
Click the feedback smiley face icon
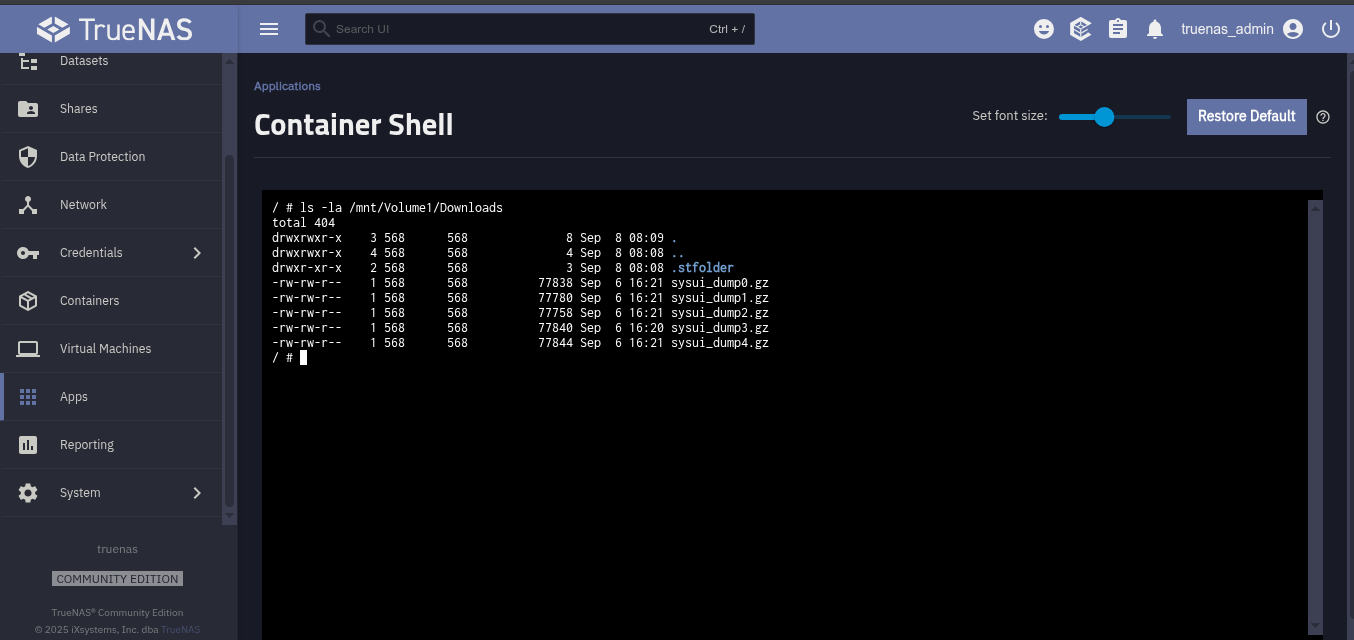[1044, 29]
